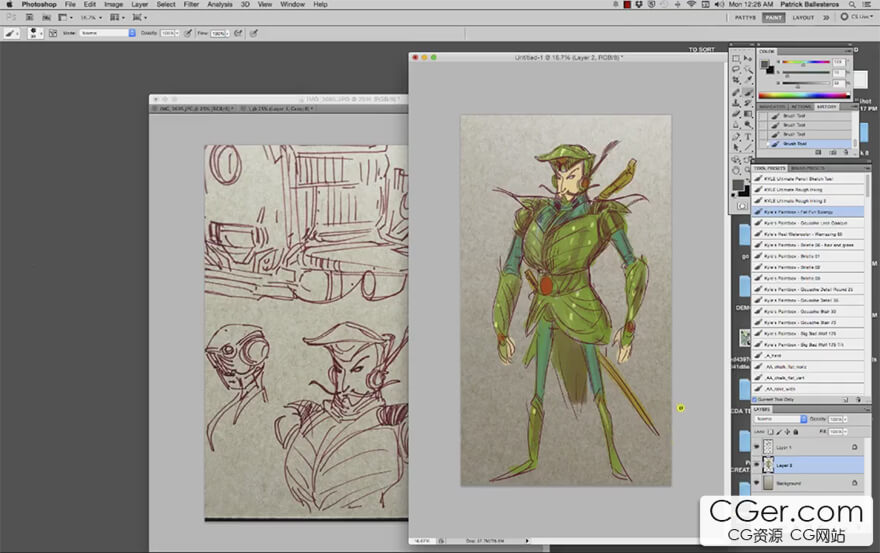Image resolution: width=880 pixels, height=553 pixels.
Task: Create new tool preset
Action: 845,400
